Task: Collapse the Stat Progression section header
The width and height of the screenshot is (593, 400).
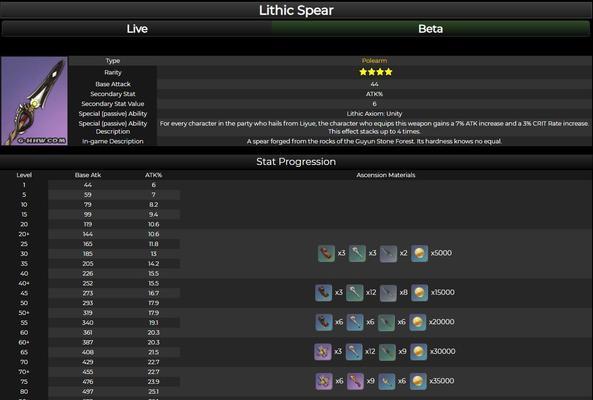Action: coord(296,162)
